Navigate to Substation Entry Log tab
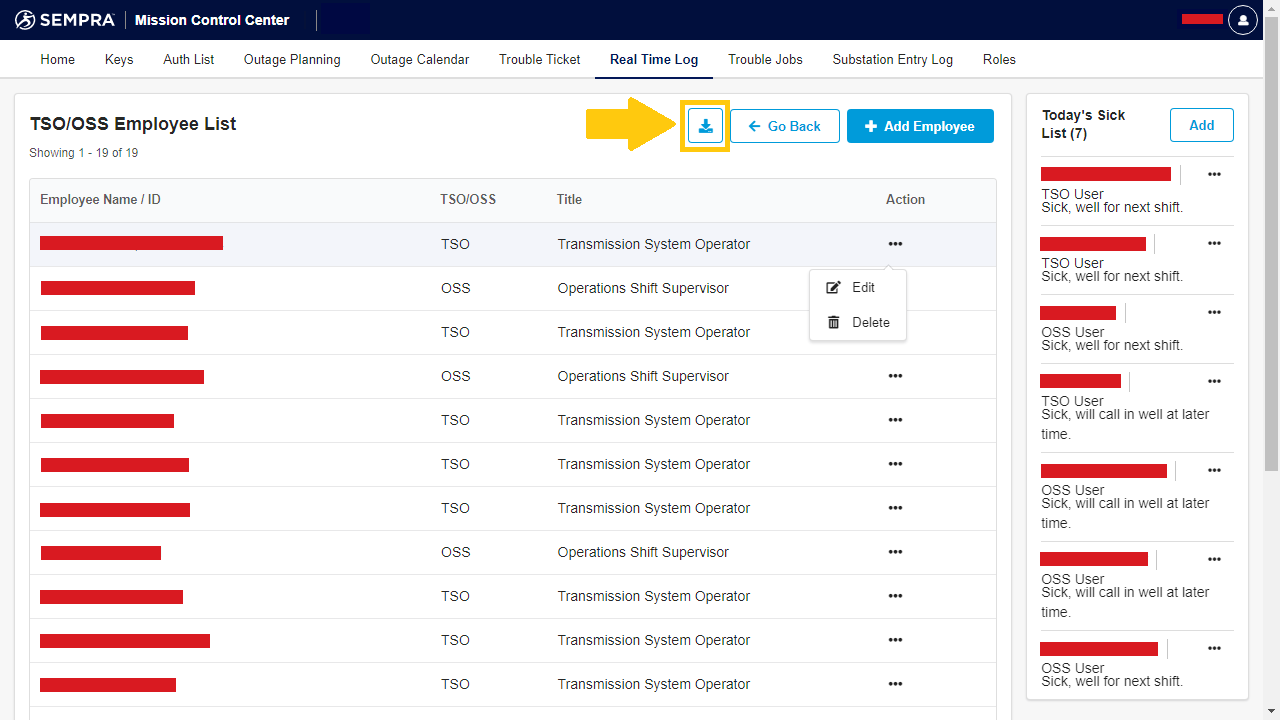The height and width of the screenshot is (720, 1280). 892,60
